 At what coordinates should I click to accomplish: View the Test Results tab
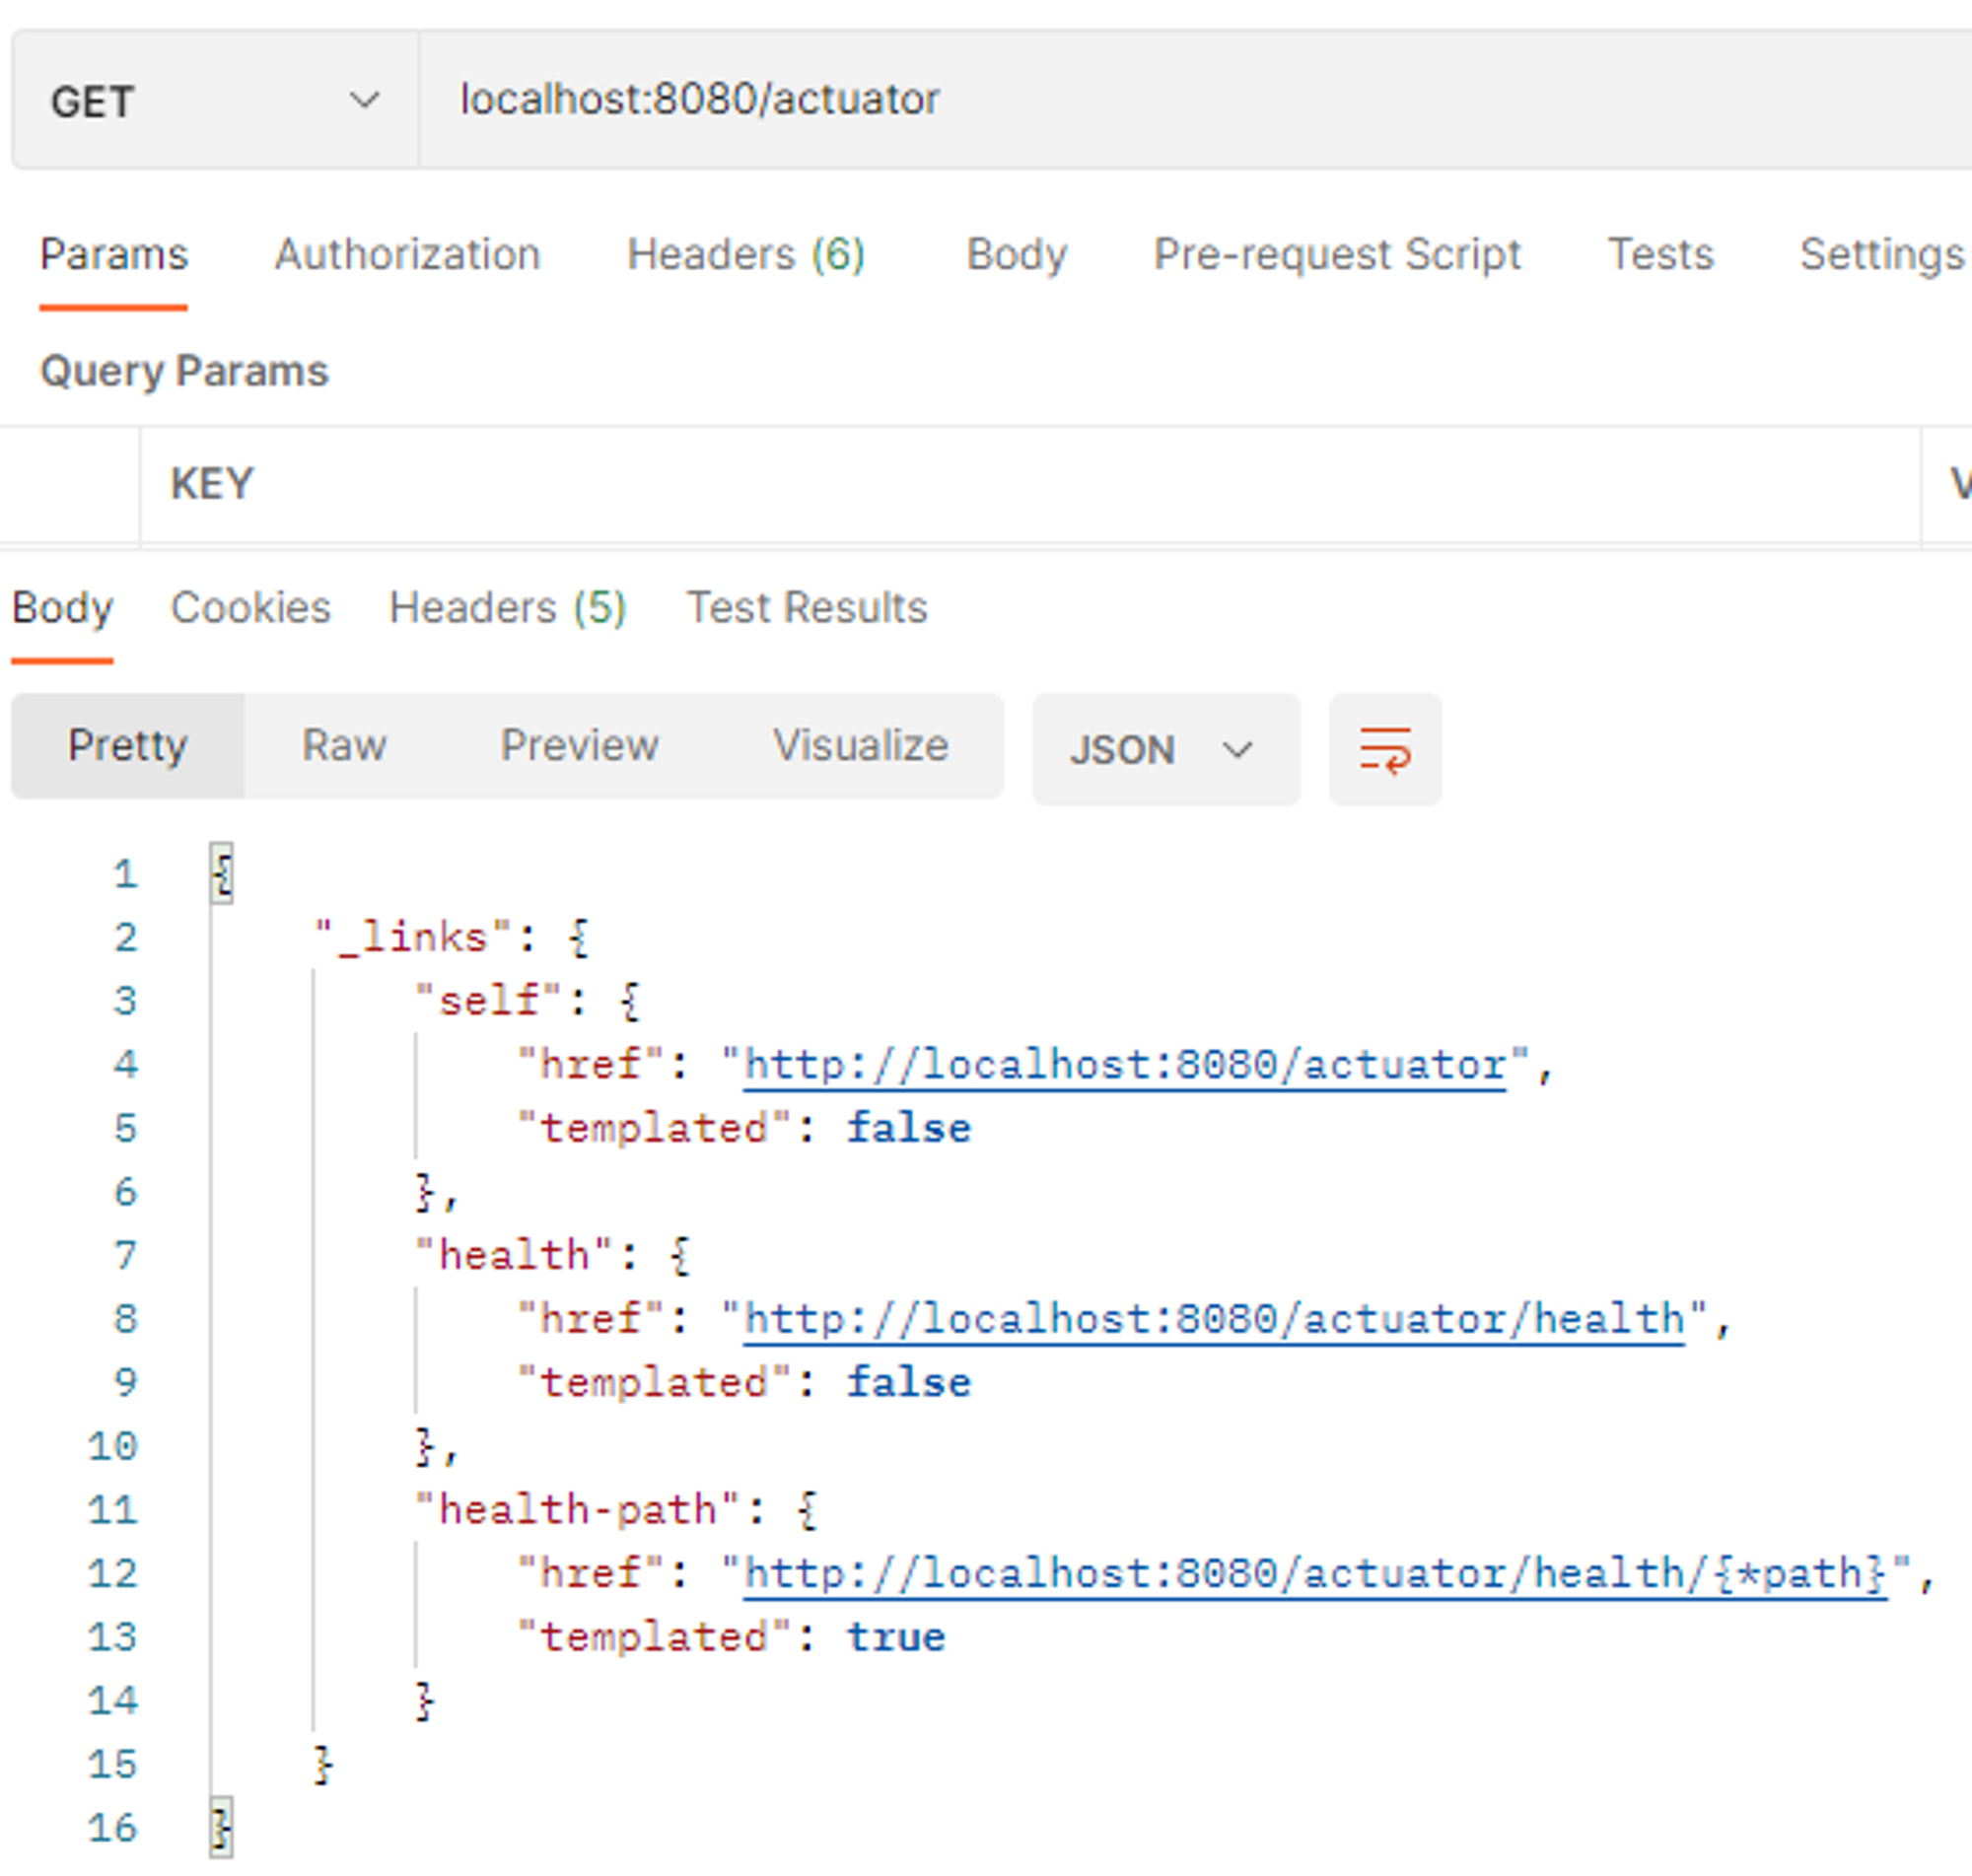(806, 607)
